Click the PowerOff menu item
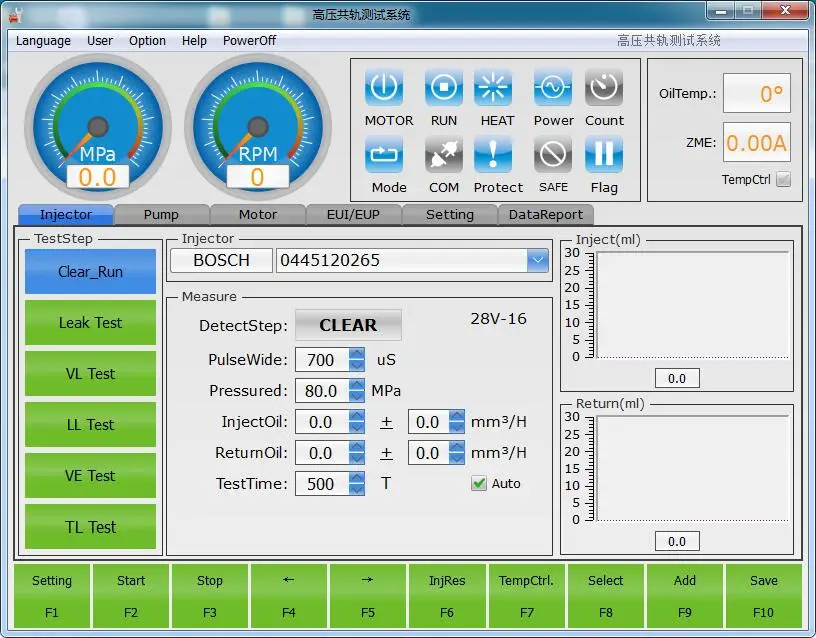Screen dimensions: 816x638 click(249, 41)
